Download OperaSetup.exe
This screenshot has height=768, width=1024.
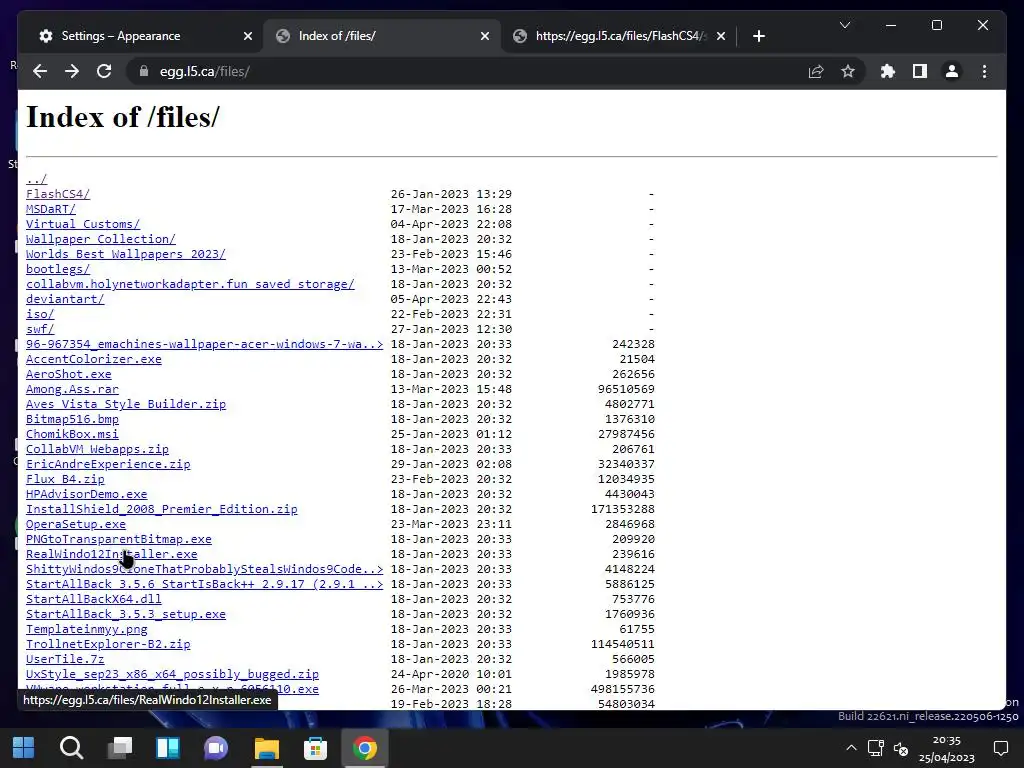pyautogui.click(x=76, y=524)
